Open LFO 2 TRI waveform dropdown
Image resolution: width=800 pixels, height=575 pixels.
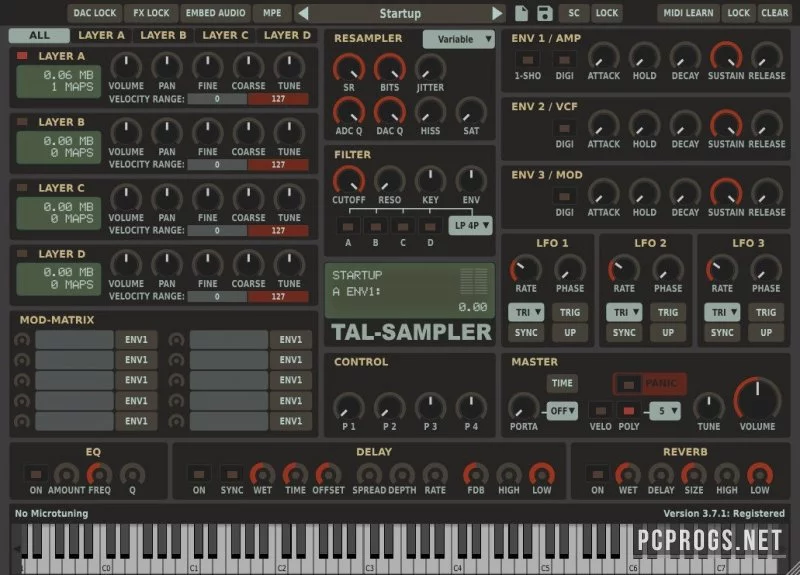(x=623, y=312)
